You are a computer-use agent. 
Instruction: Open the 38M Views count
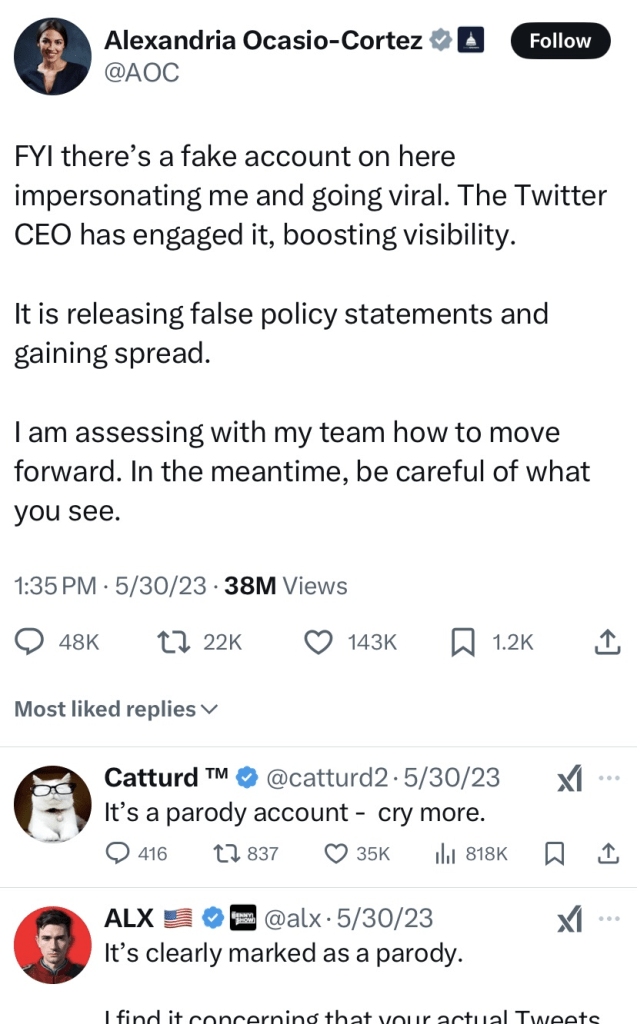pos(286,586)
